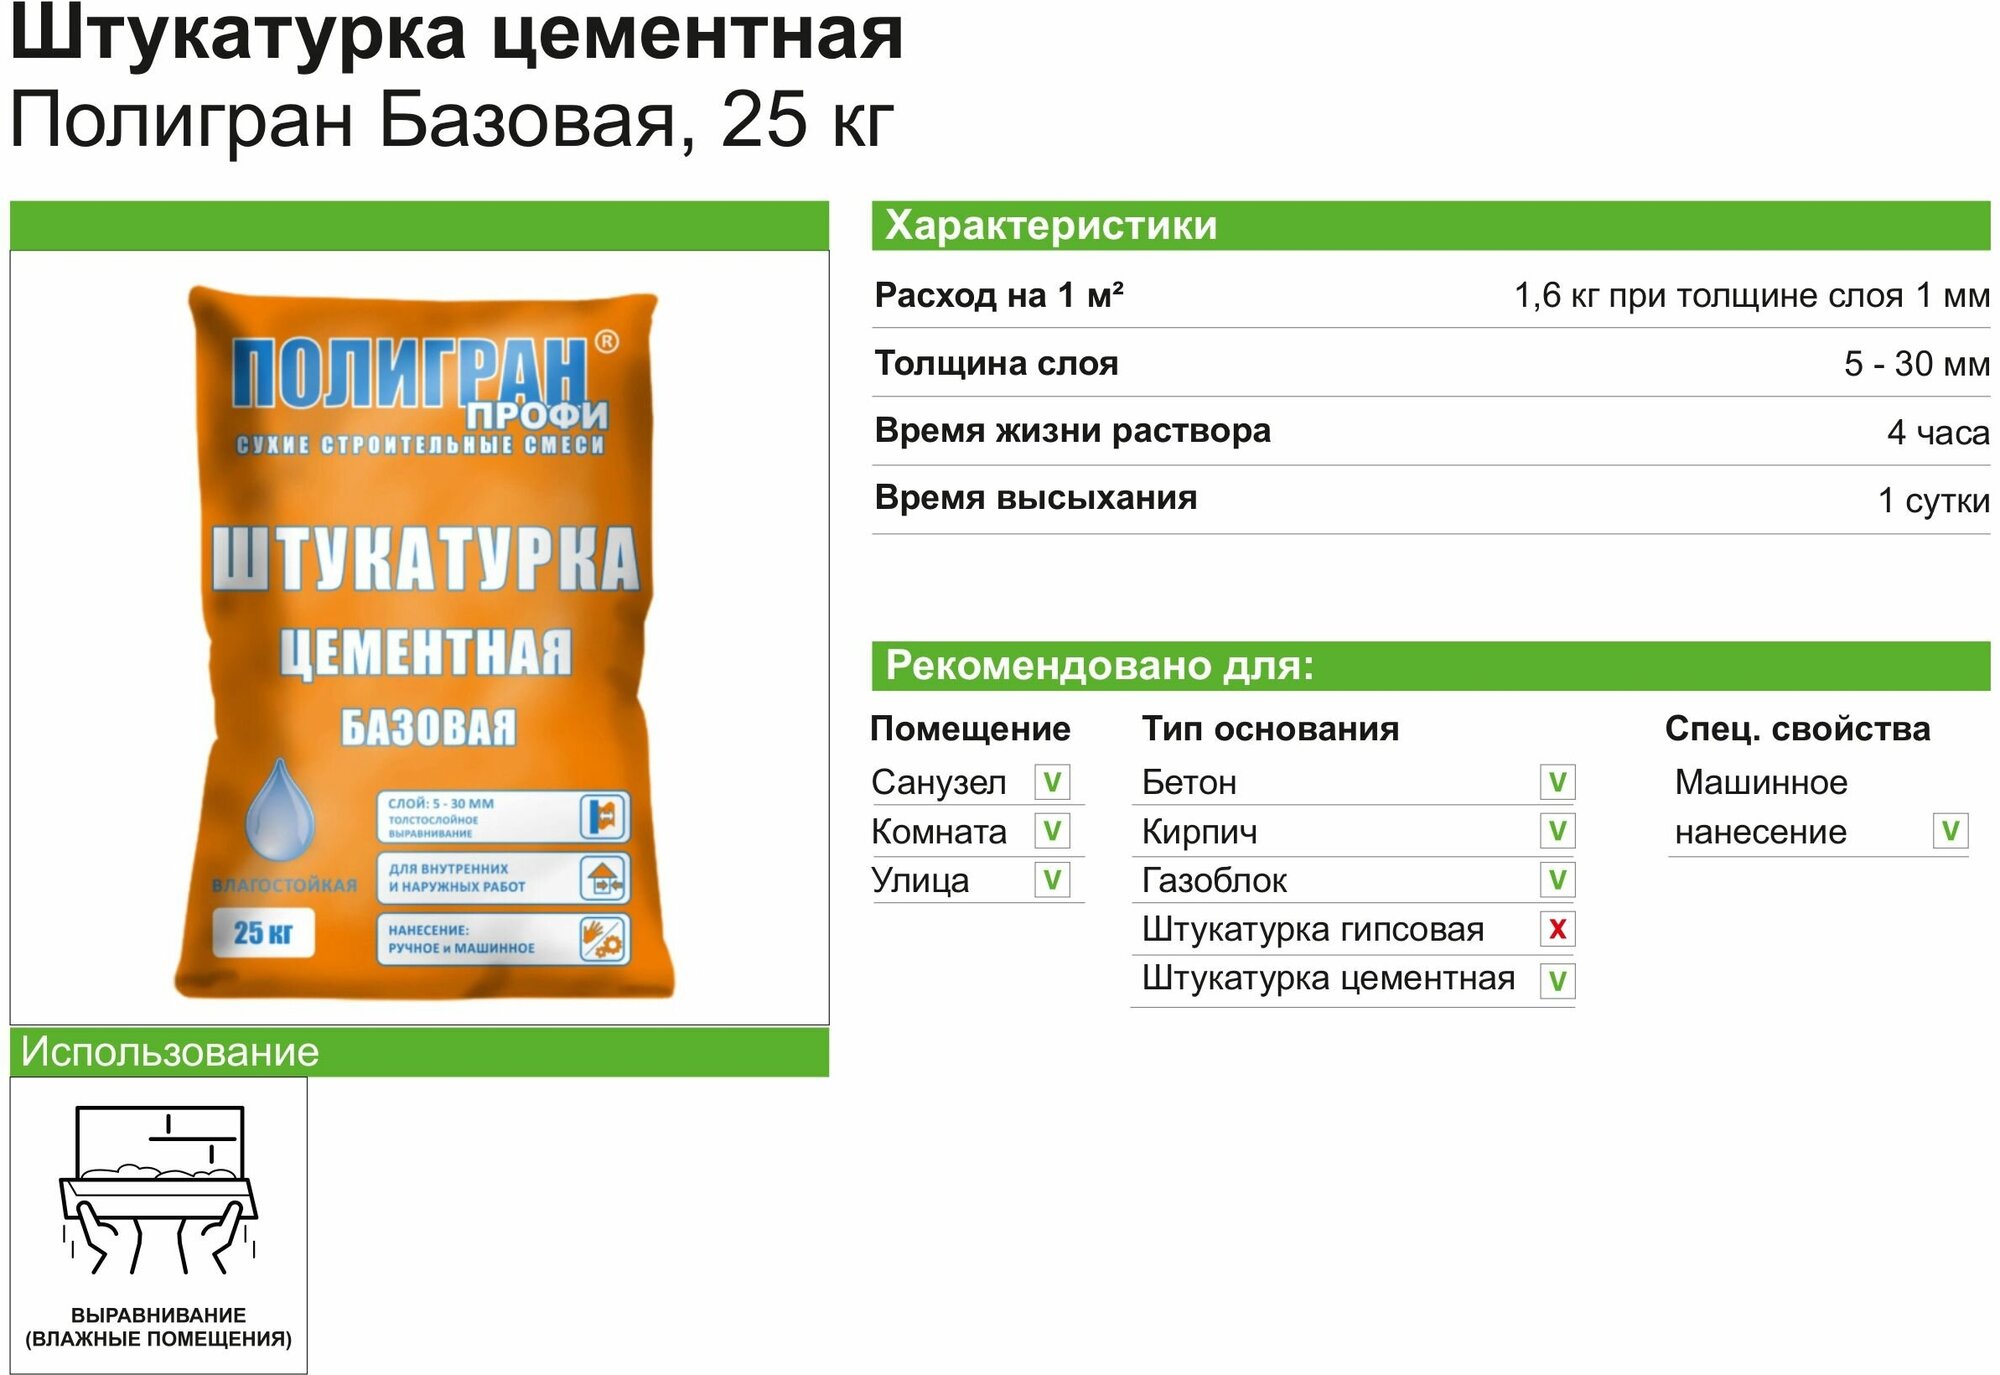Click the Штукатурка цементная base type label

1328,979
